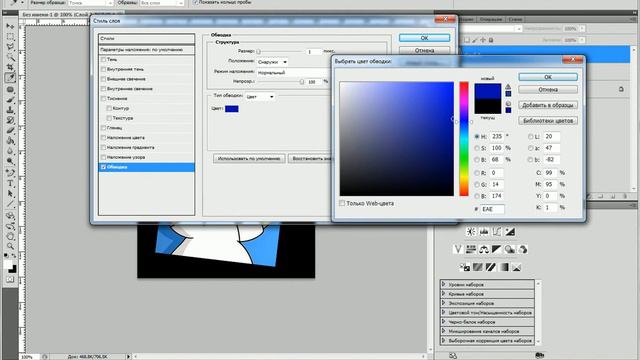Open the Размер образца dropdown

click(91, 3)
